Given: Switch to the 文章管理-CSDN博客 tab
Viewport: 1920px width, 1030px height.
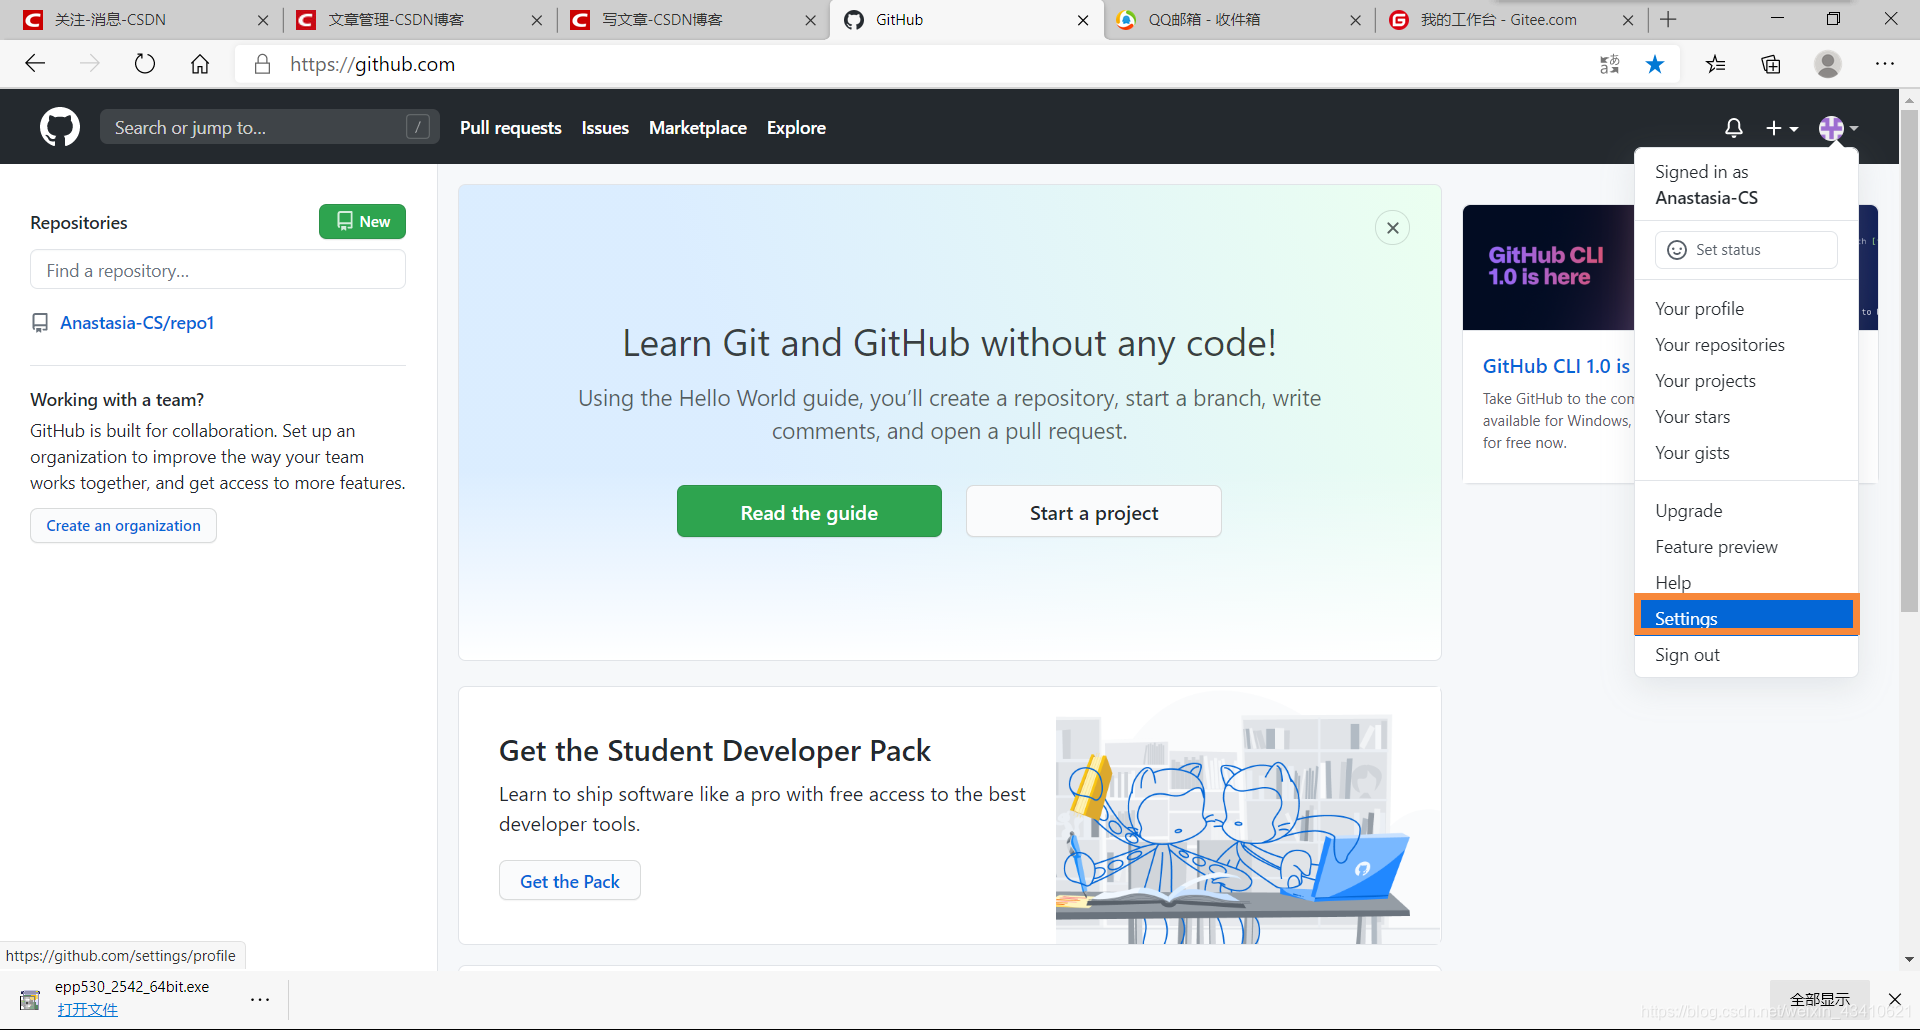Looking at the screenshot, I should 418,20.
